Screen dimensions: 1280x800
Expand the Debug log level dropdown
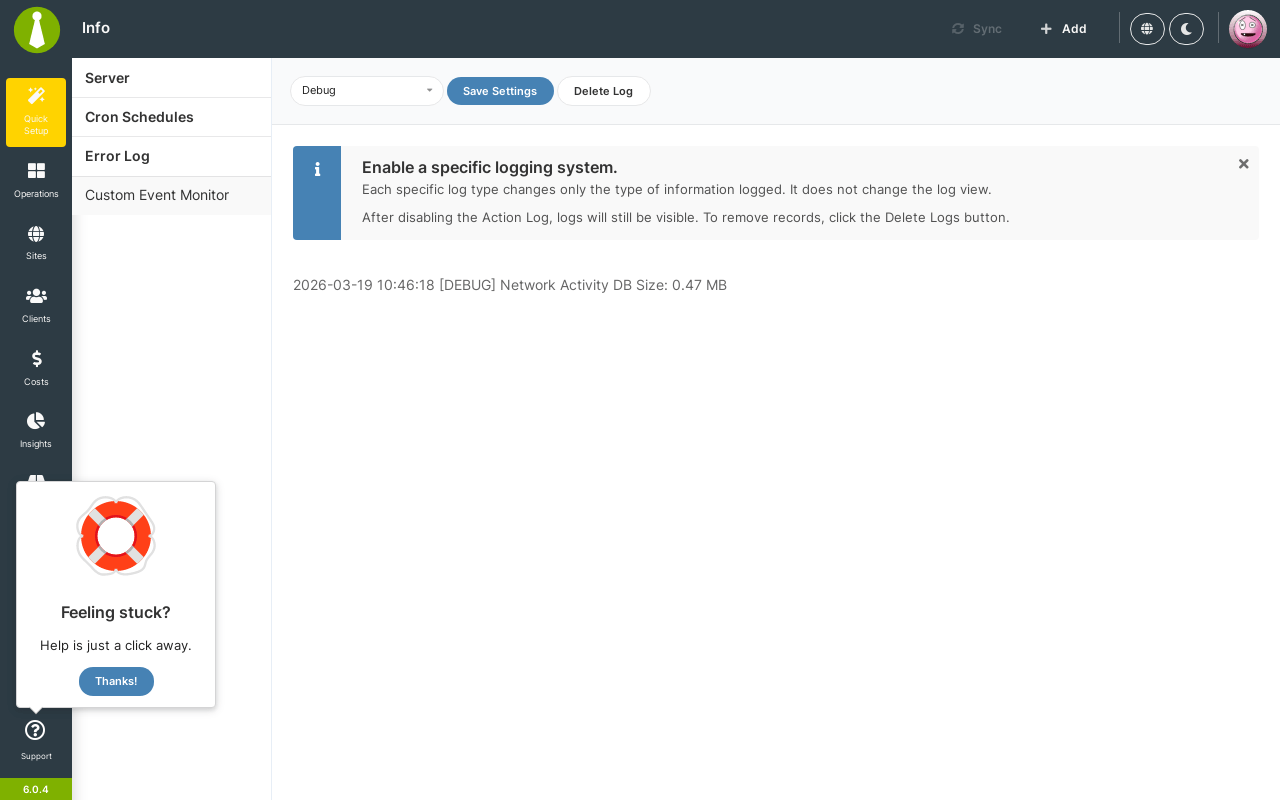point(366,91)
